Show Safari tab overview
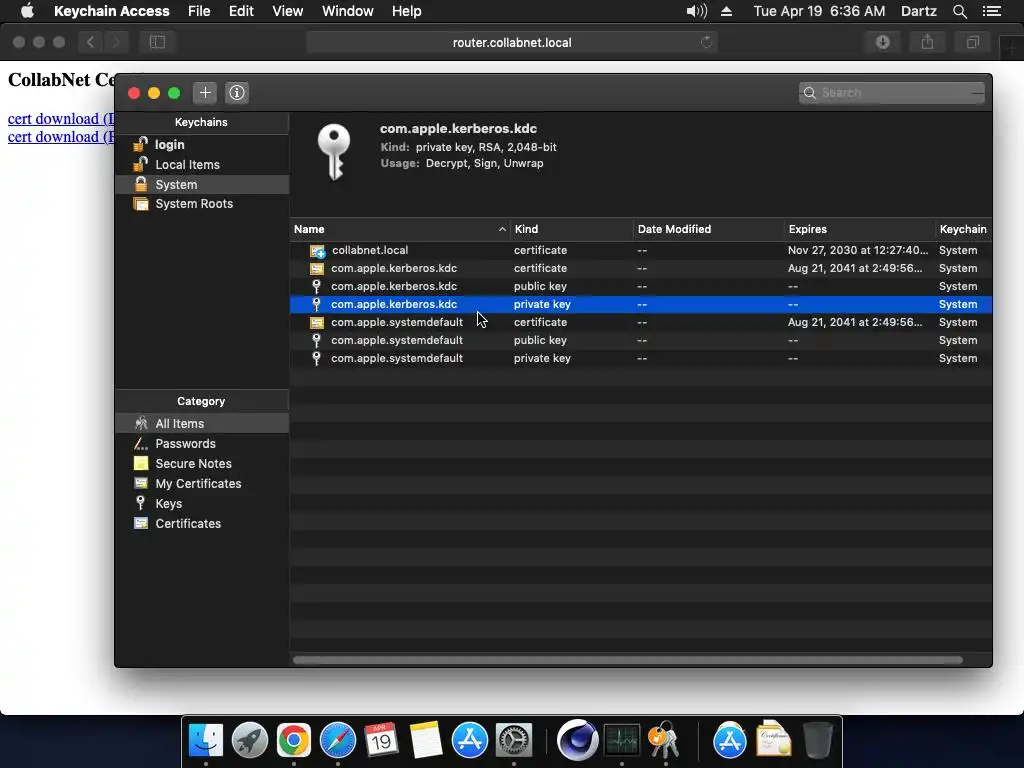 coord(972,42)
